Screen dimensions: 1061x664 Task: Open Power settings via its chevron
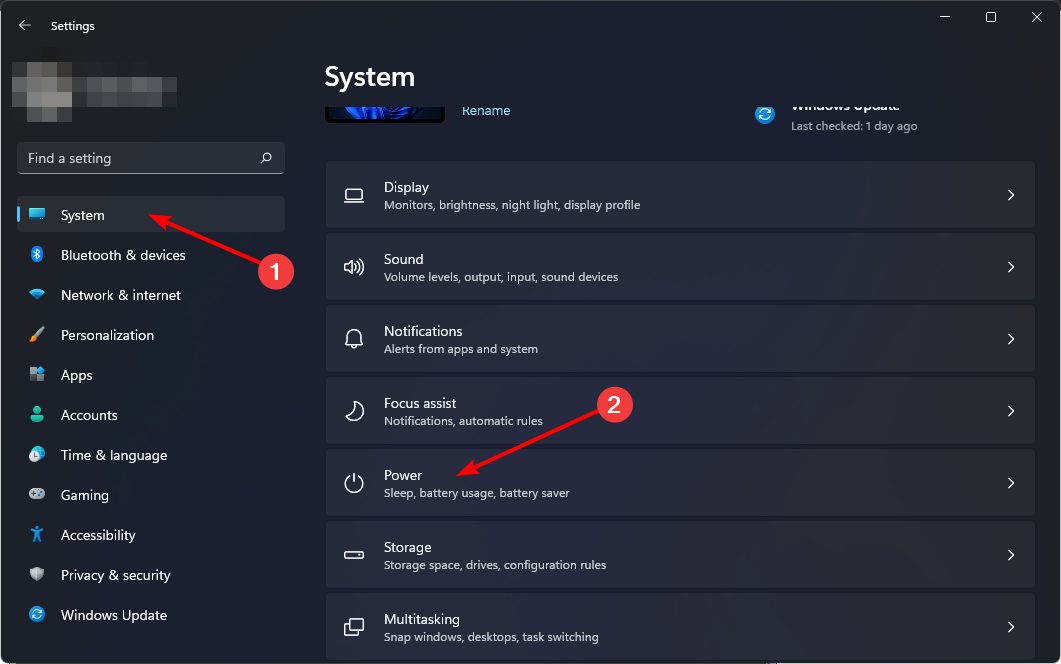point(1011,483)
